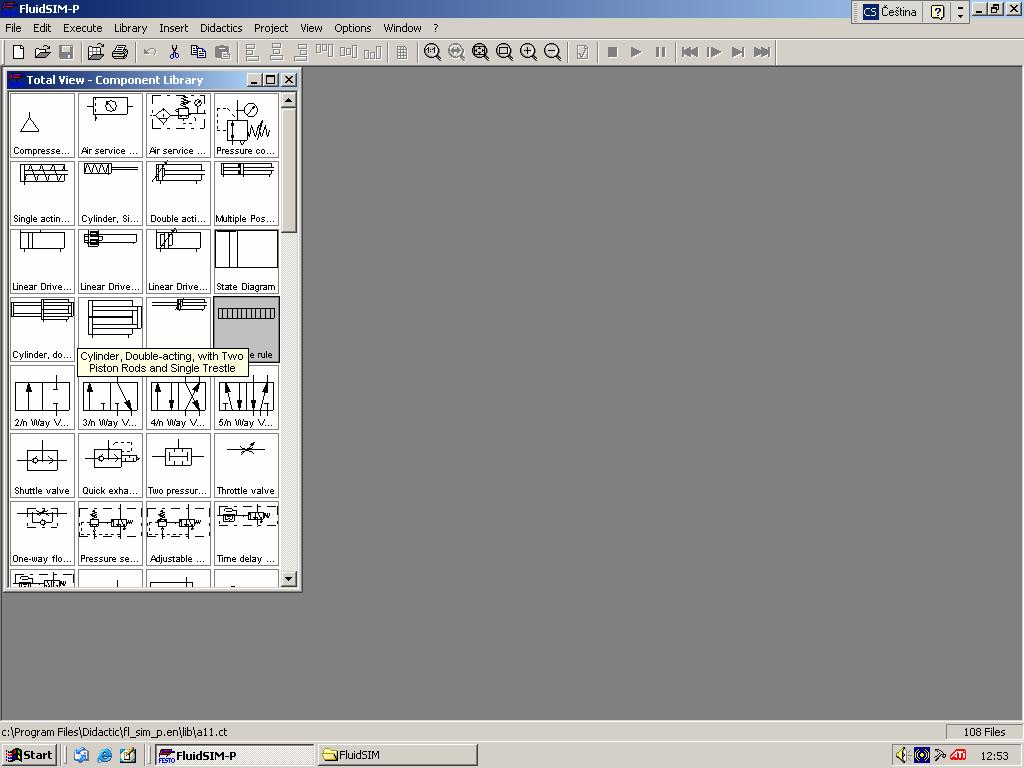Open the View menu
The width and height of the screenshot is (1024, 768).
311,28
